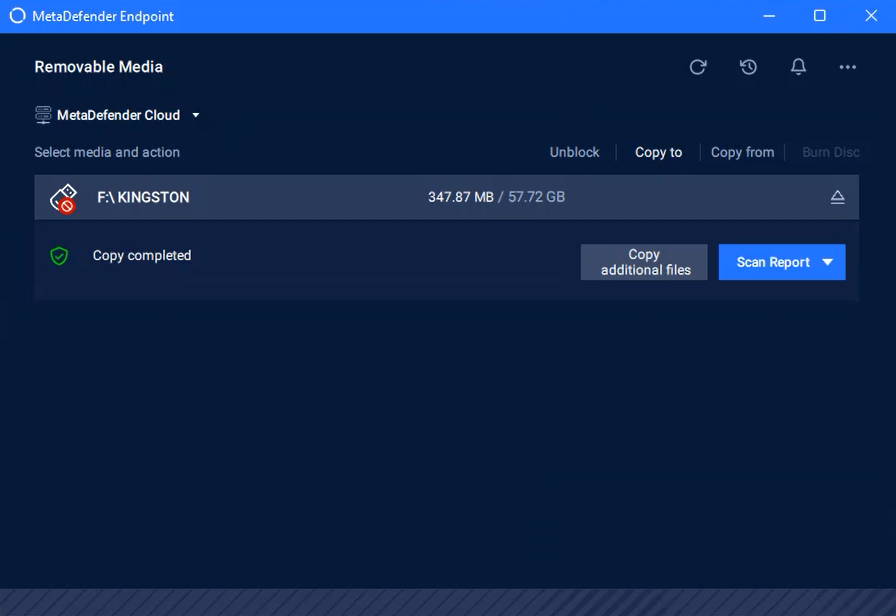Open the three-dots more options menu
896x616 pixels.
click(x=847, y=67)
